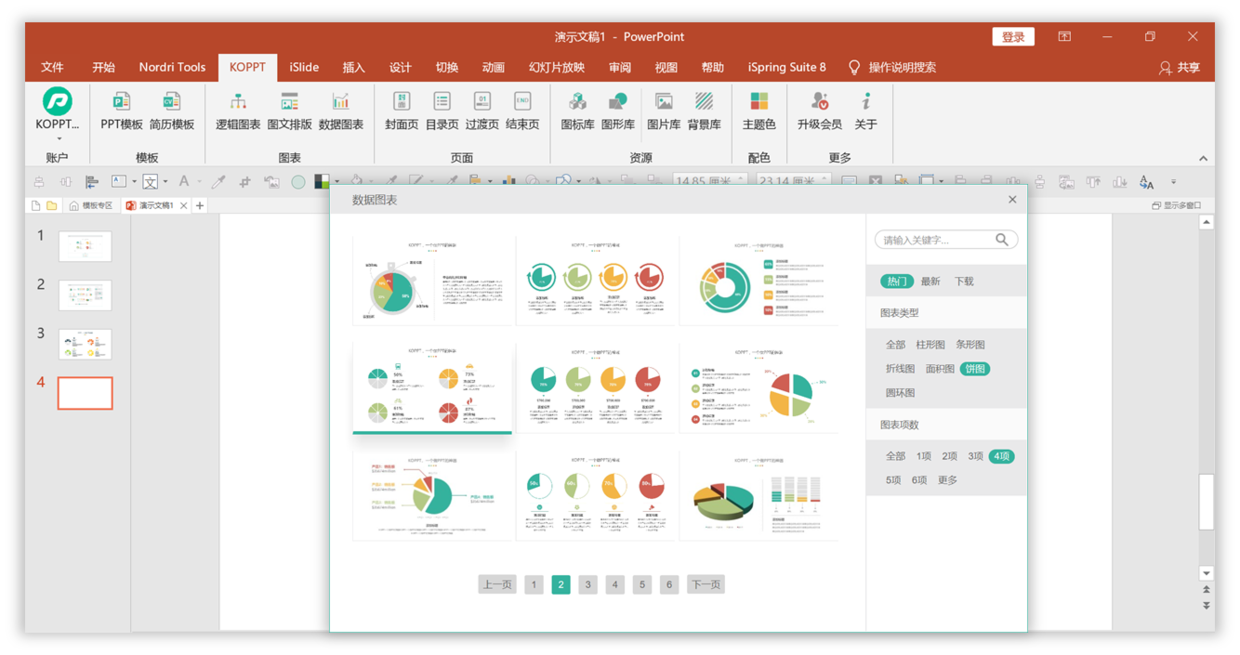
Task: Open the 文件 menu
Action: [x=52, y=67]
